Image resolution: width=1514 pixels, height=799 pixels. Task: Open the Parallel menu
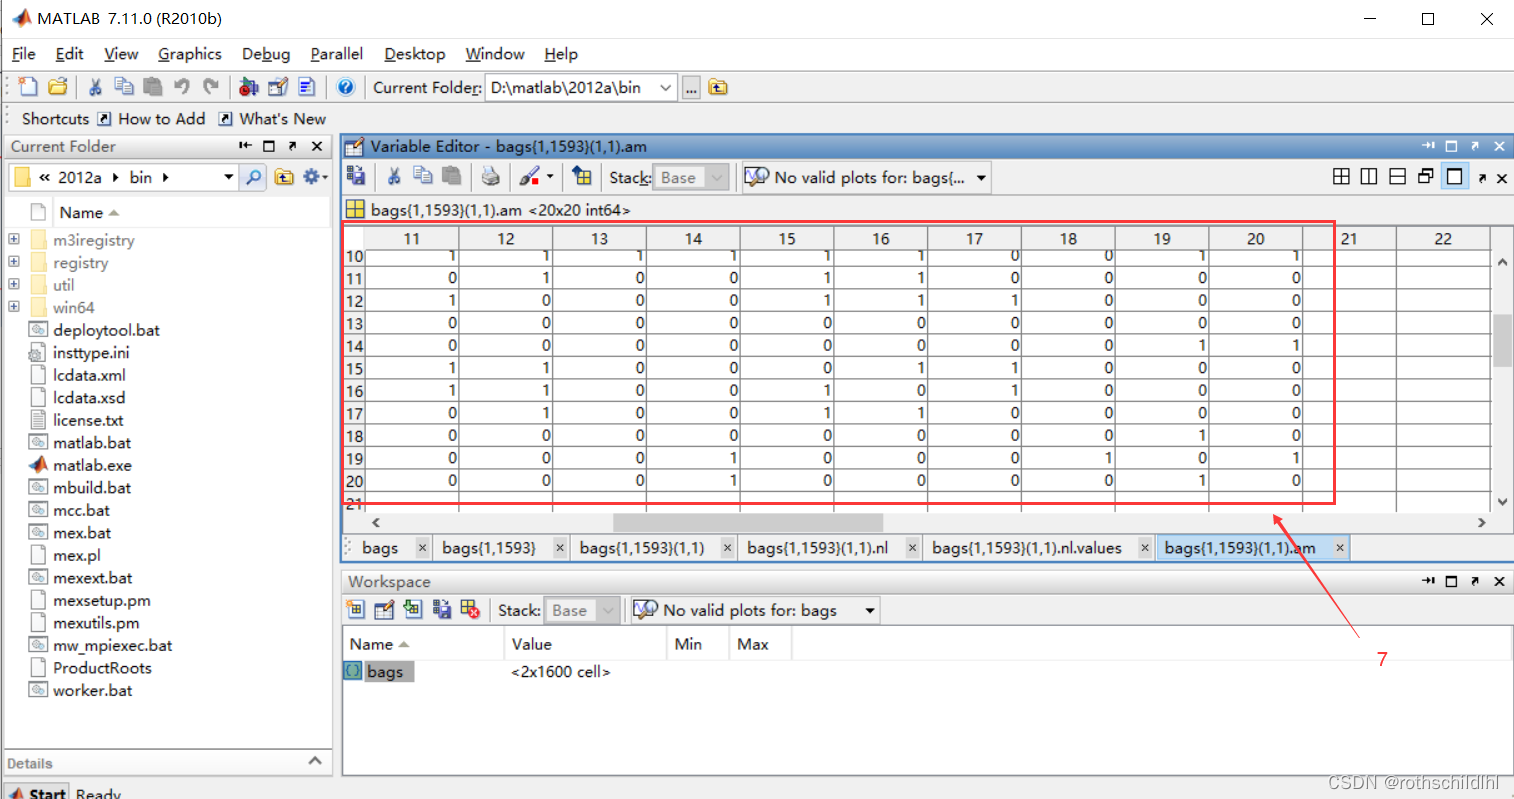(x=337, y=54)
